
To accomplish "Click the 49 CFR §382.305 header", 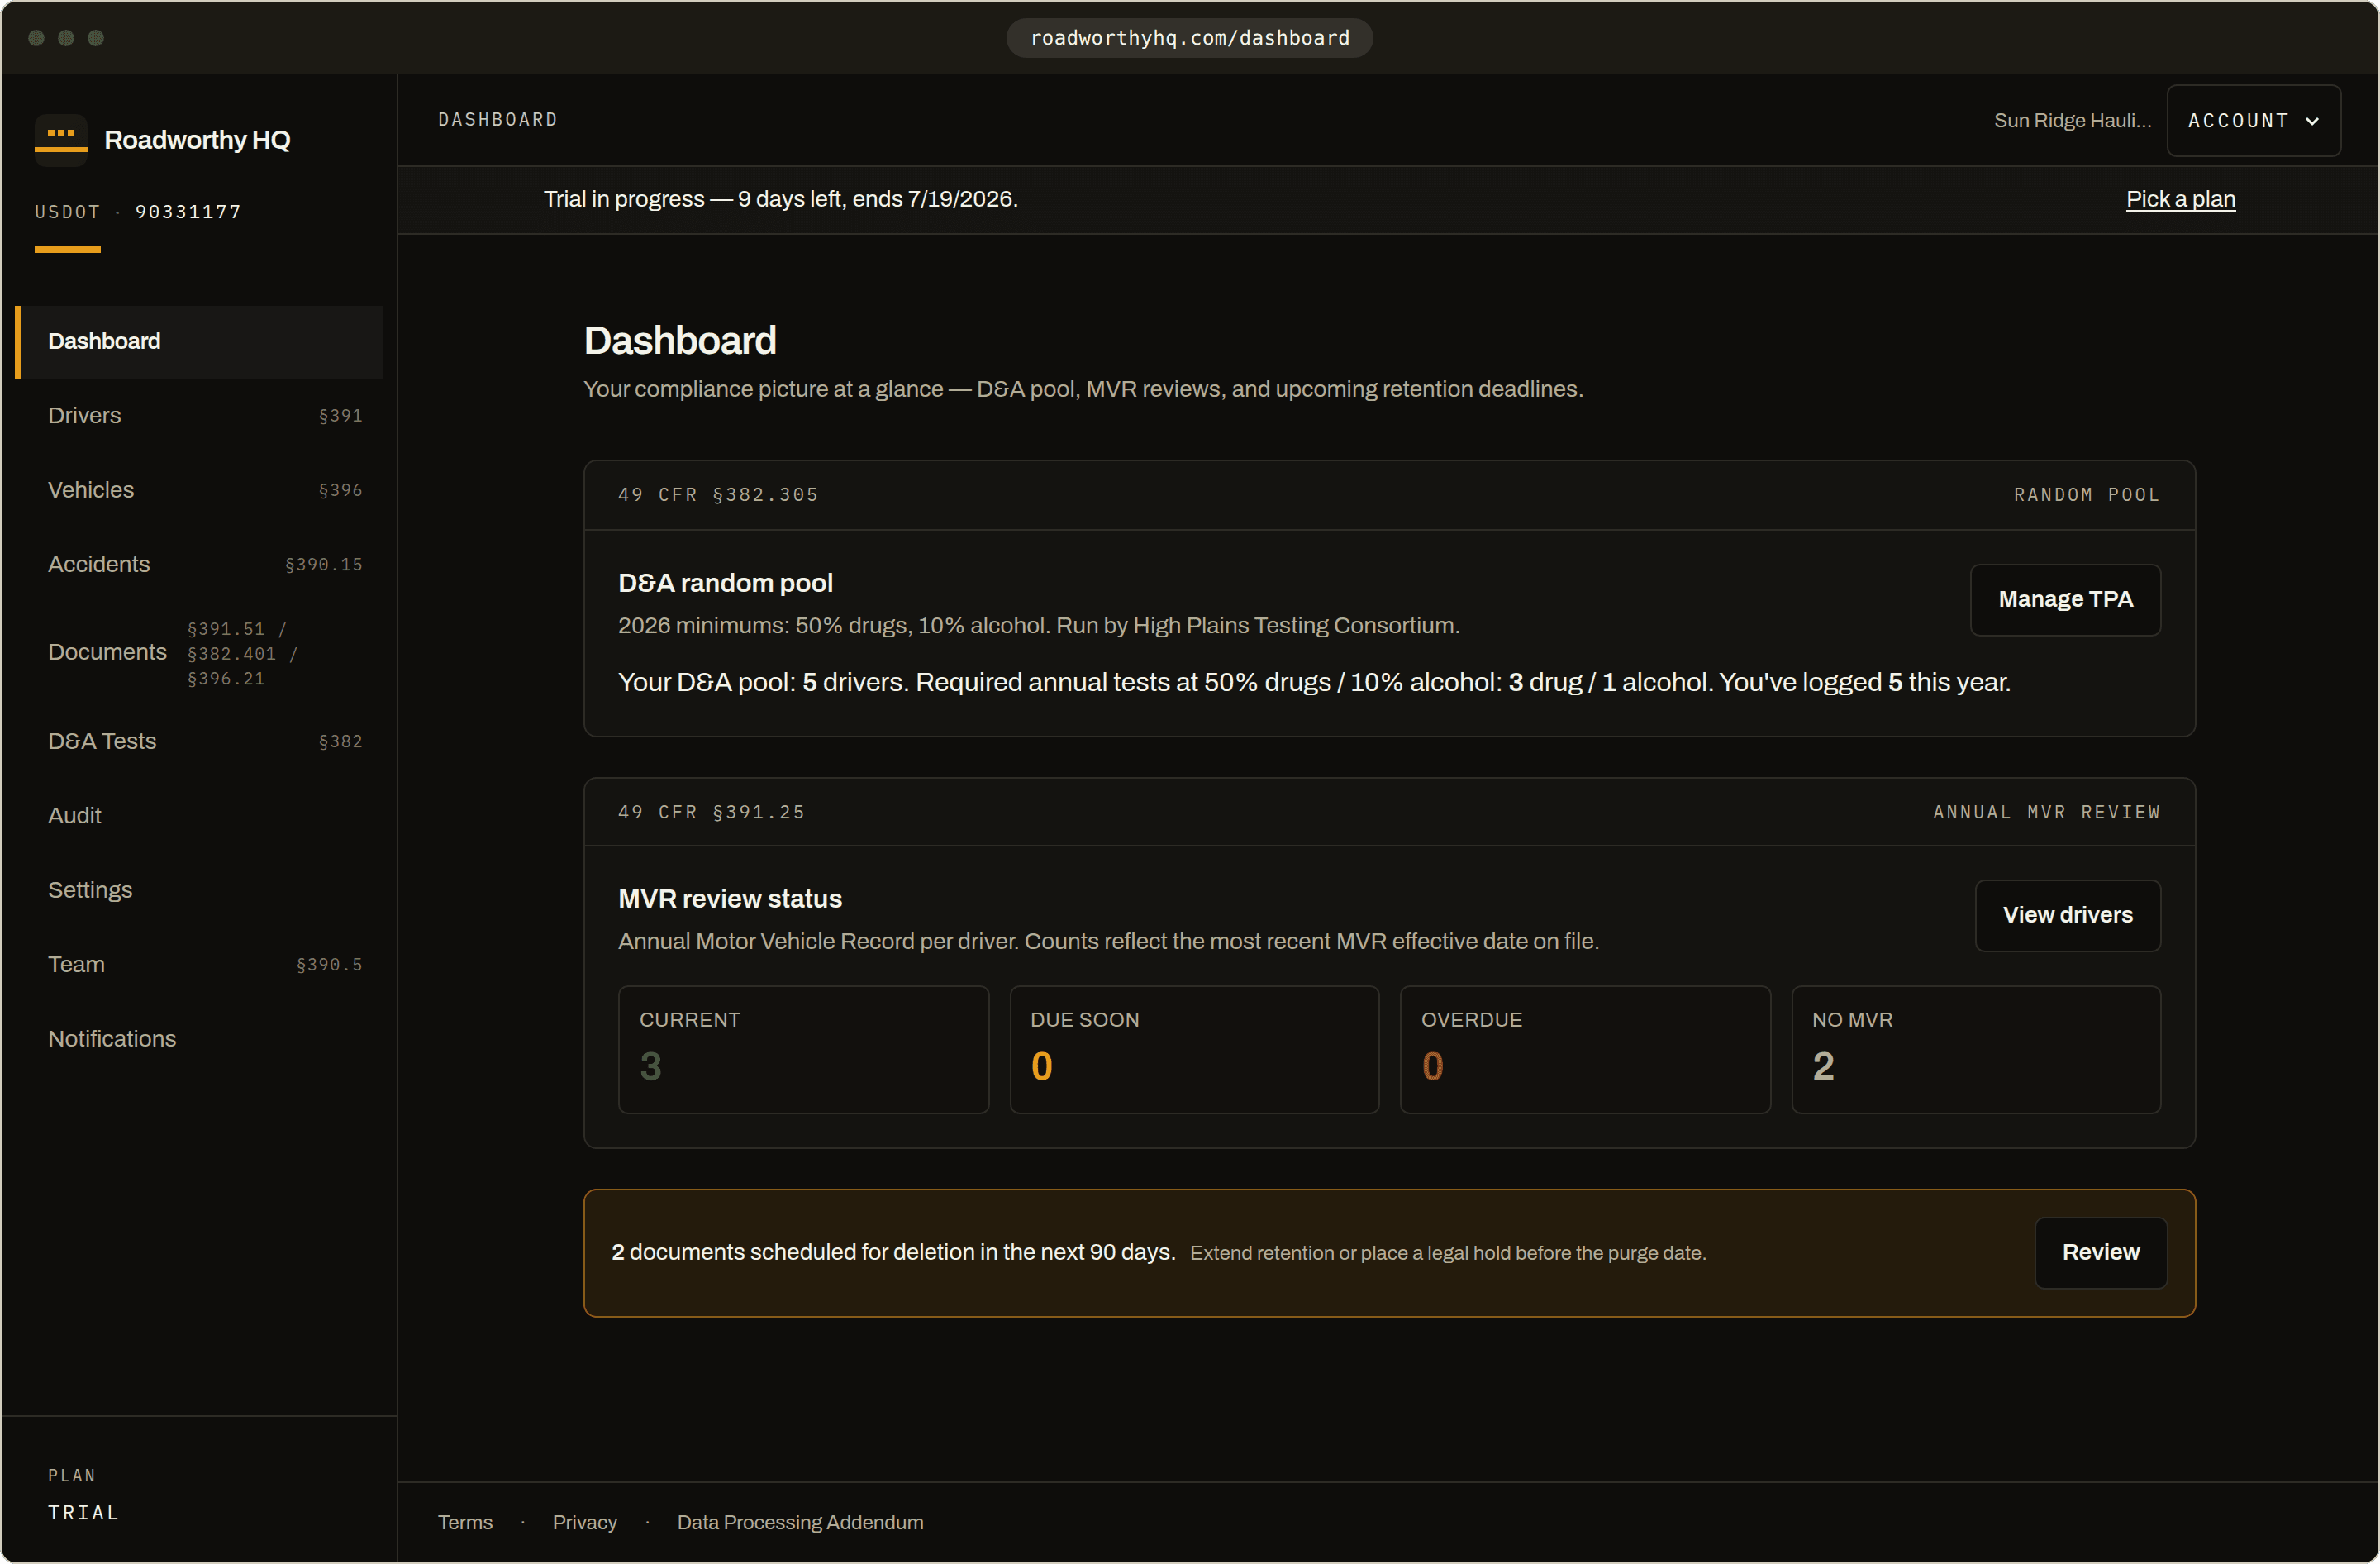I will [718, 495].
